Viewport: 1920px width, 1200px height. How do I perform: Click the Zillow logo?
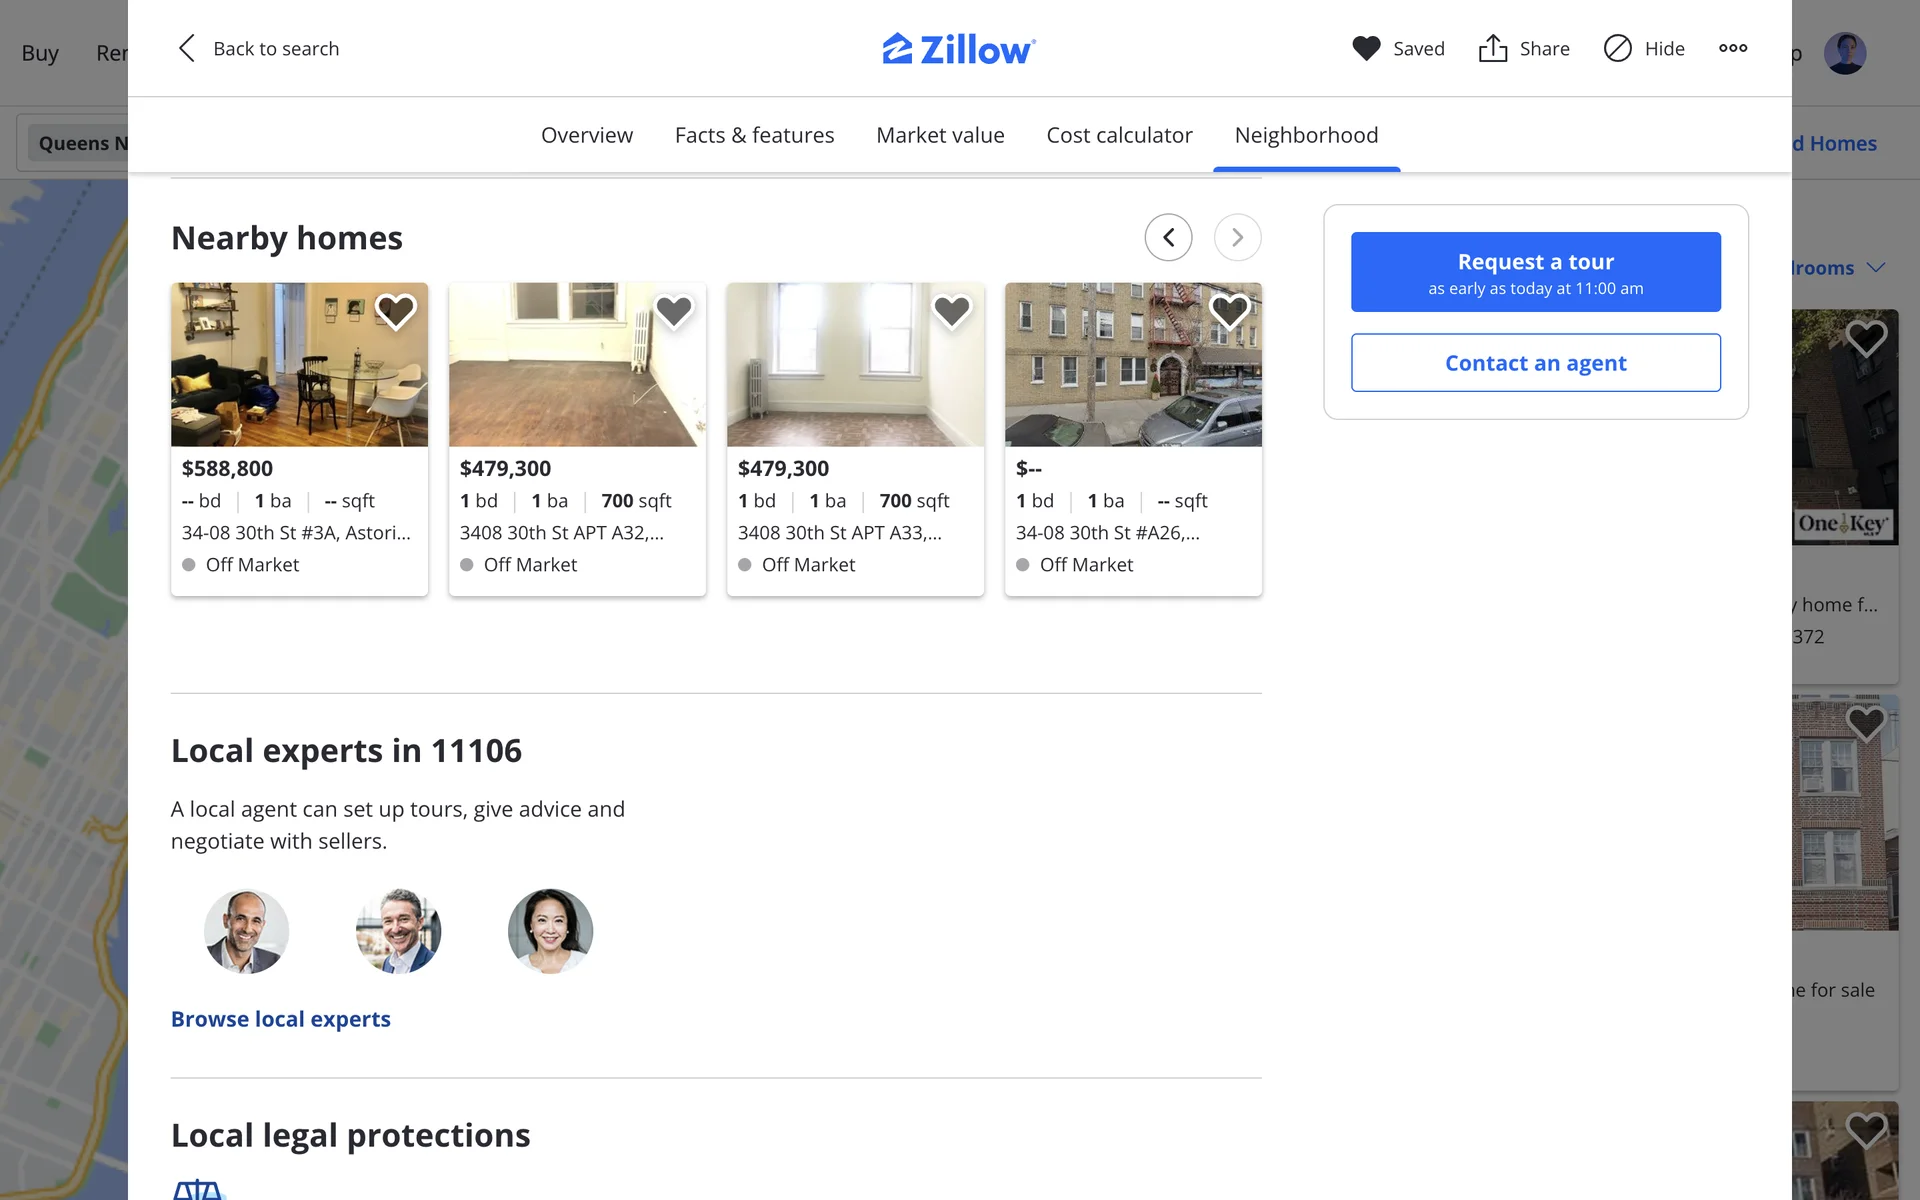(958, 49)
